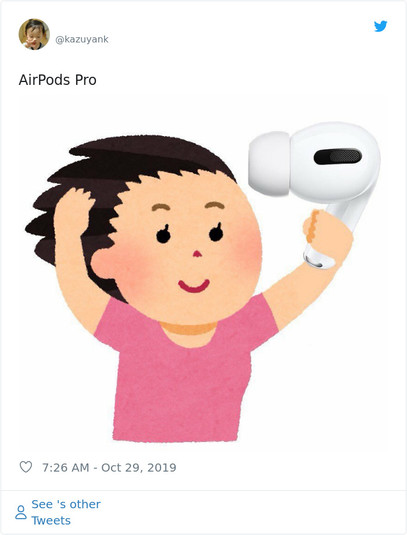
Task: Click the word Tweets in bottom link
Action: 51,521
